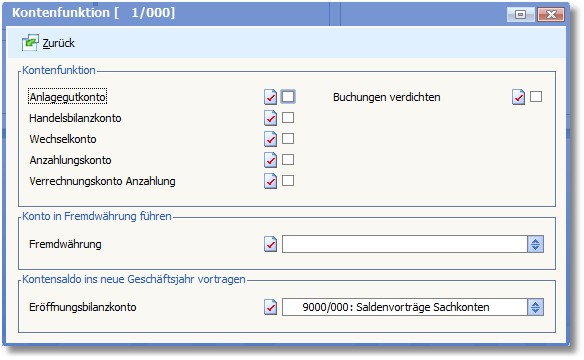Toggle the Anzahlungskonto checkbox
The image size is (584, 360).
[288, 160]
